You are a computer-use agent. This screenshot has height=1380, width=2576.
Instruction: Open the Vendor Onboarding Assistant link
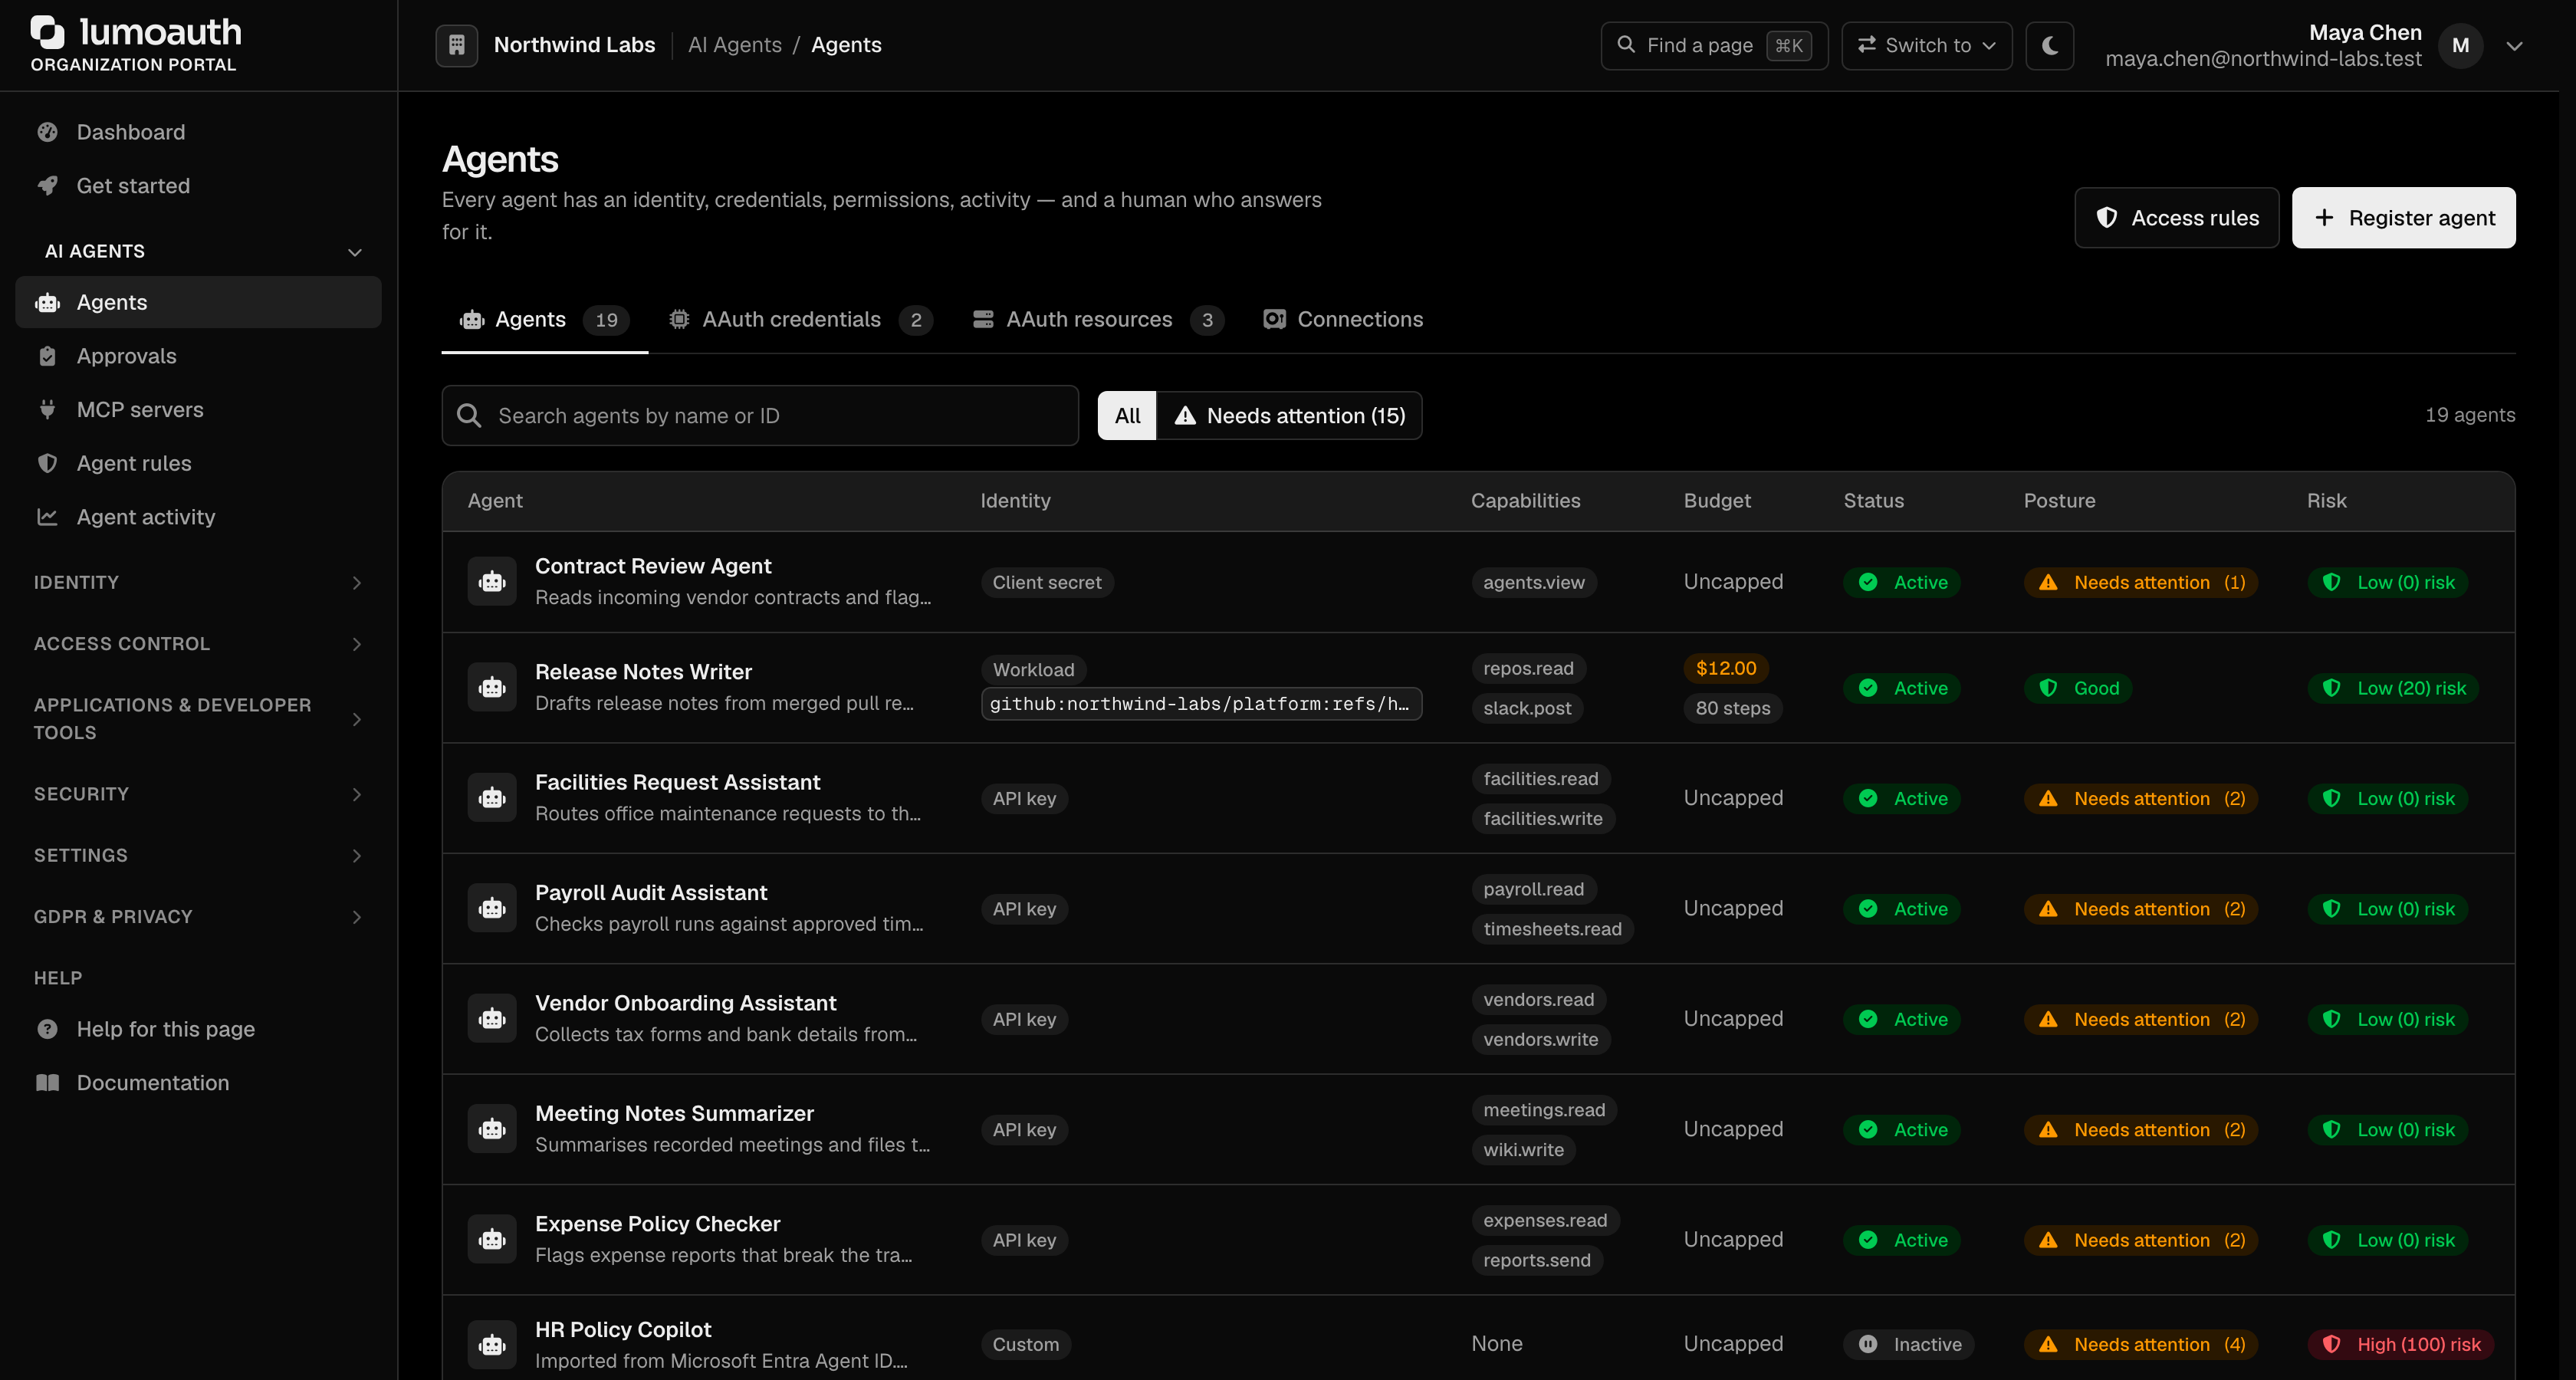click(686, 1003)
